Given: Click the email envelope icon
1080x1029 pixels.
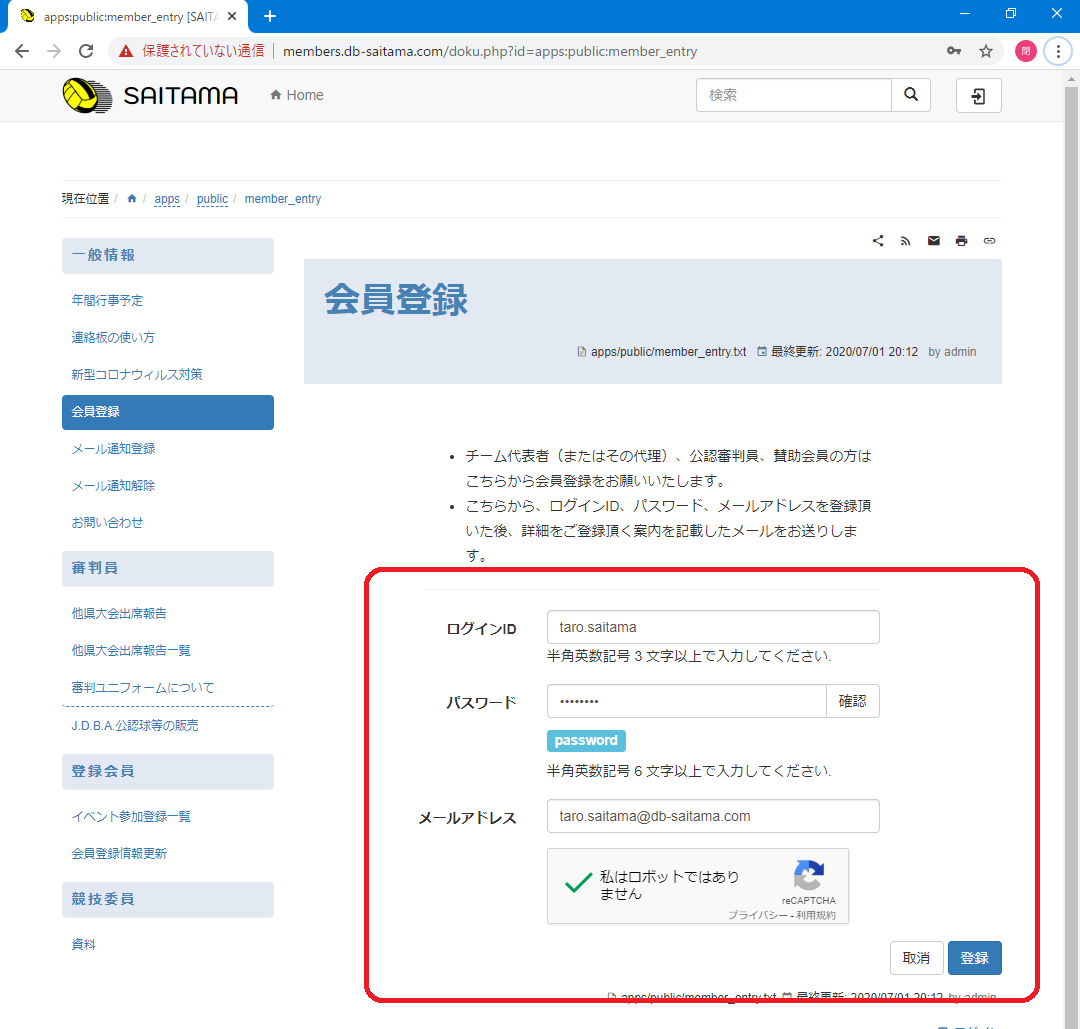Looking at the screenshot, I should (x=934, y=241).
